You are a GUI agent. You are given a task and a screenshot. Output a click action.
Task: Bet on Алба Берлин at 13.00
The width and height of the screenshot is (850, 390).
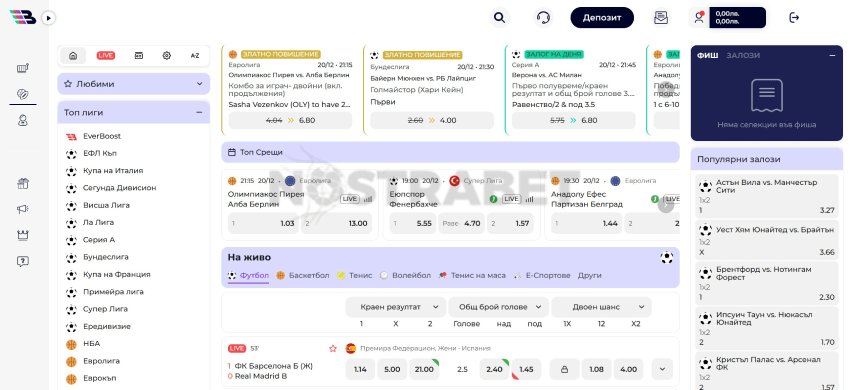point(336,223)
